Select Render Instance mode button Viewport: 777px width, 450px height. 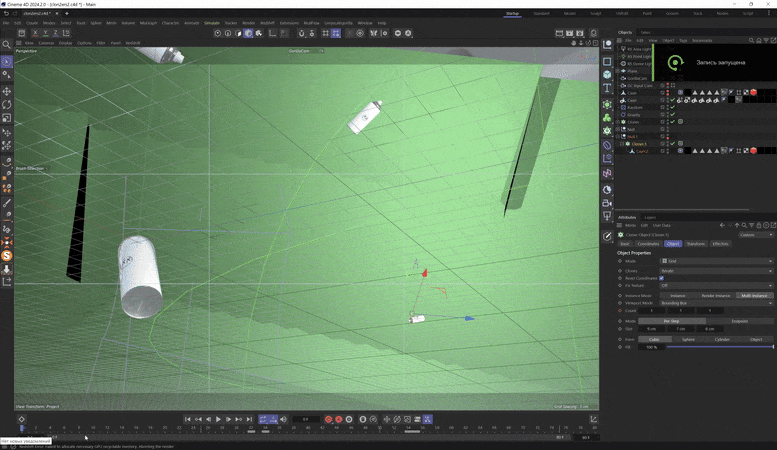[x=716, y=295]
